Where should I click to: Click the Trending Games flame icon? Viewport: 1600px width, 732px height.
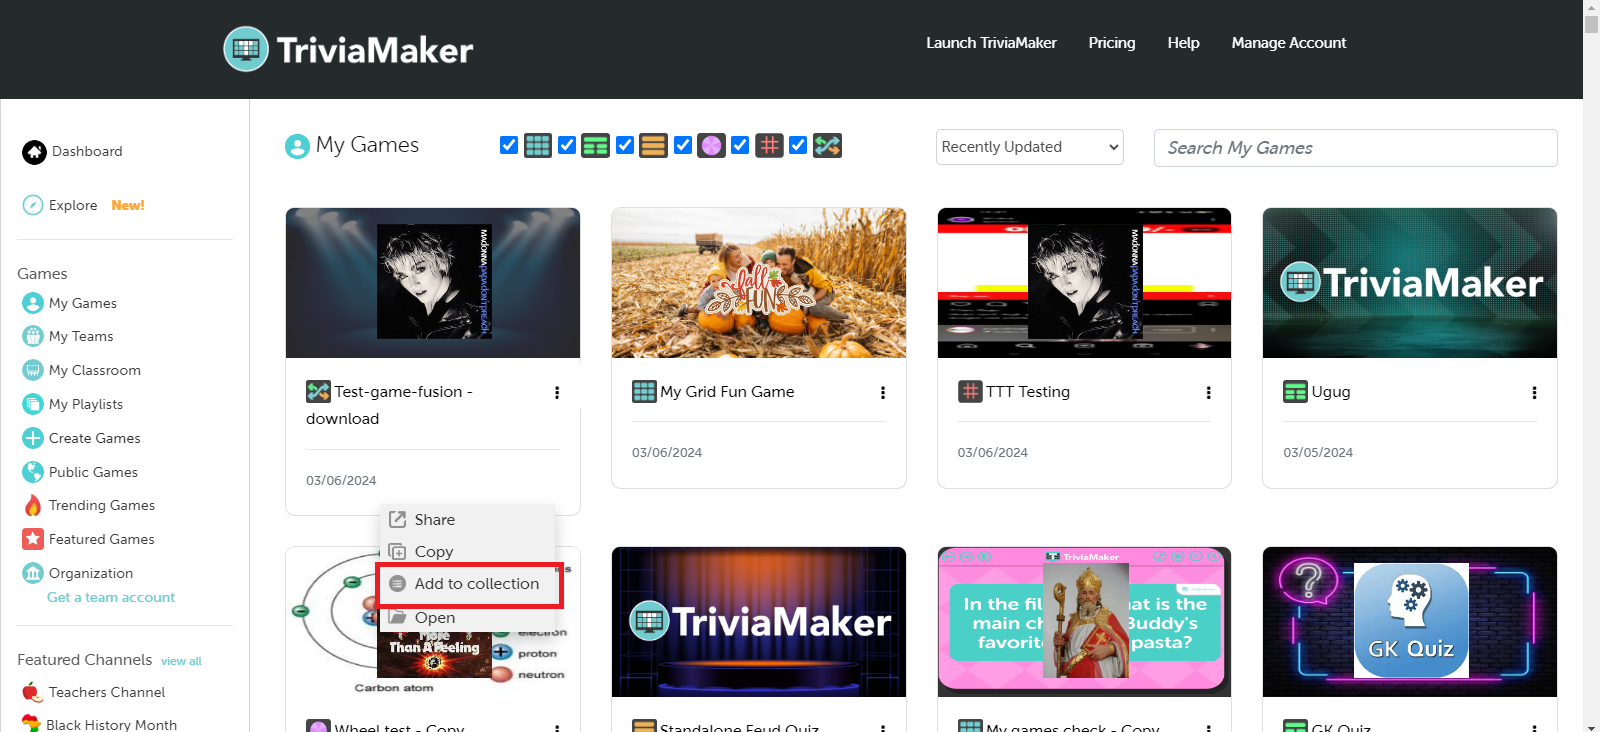tap(33, 505)
